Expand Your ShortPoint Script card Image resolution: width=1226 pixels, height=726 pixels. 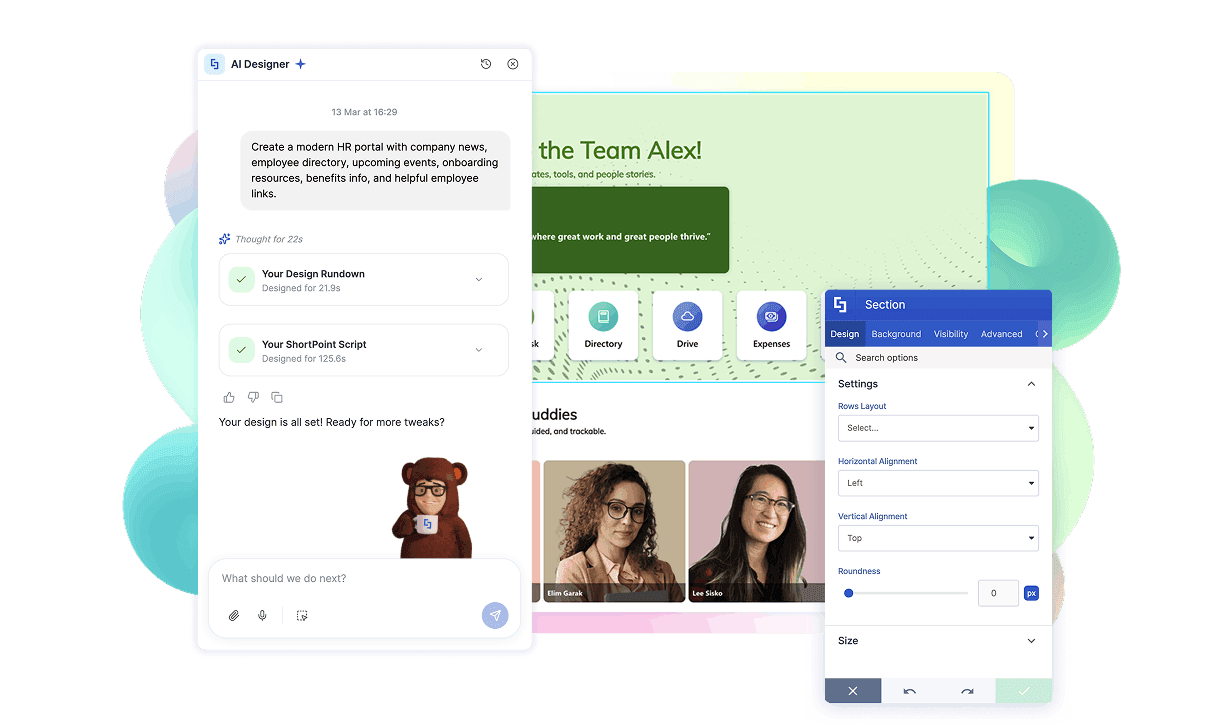coord(479,350)
